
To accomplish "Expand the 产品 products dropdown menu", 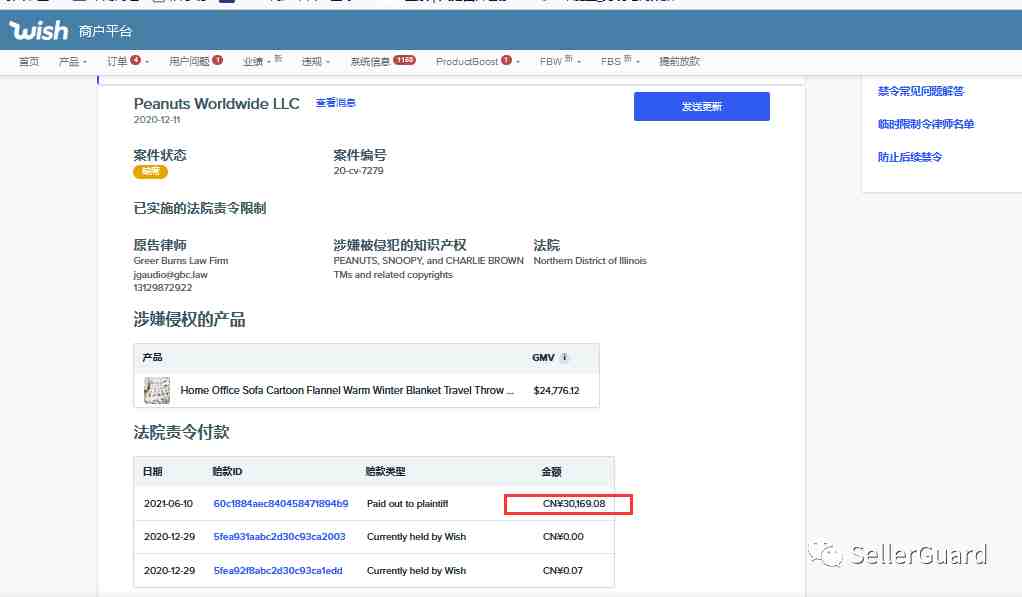I will tap(72, 61).
